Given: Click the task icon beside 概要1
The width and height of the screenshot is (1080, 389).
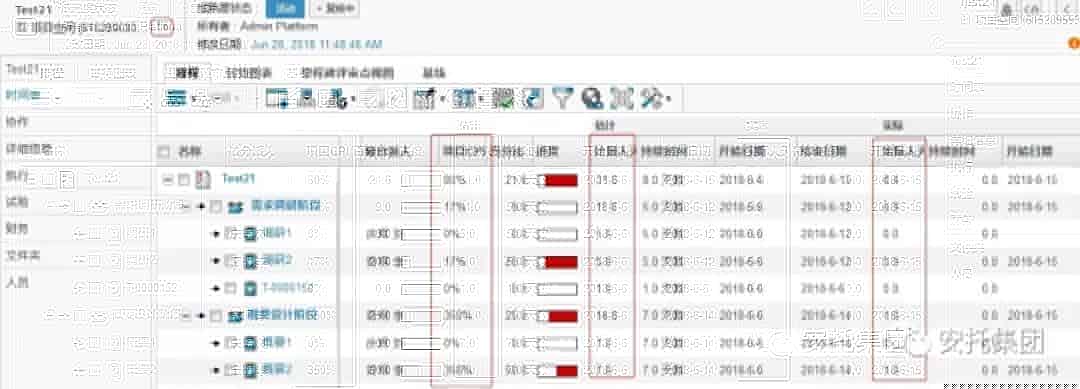Looking at the screenshot, I should (251, 343).
